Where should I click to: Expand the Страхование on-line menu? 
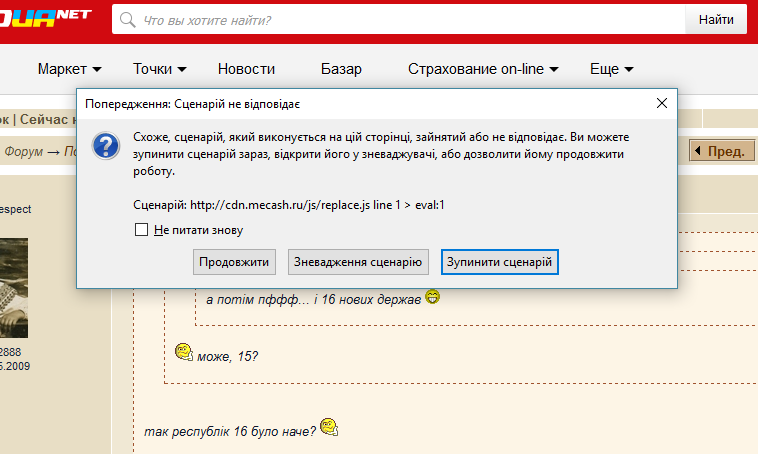[483, 69]
